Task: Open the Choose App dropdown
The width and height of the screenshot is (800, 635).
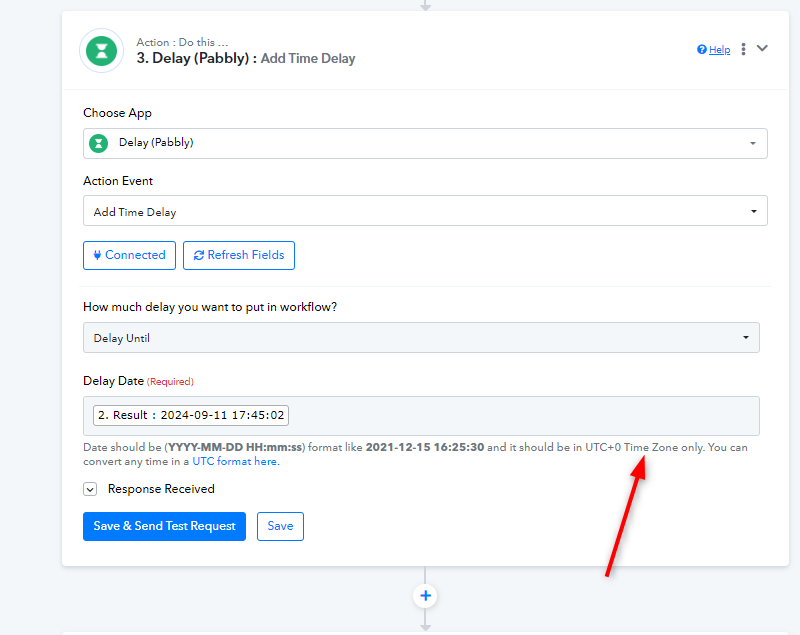Action: (425, 143)
